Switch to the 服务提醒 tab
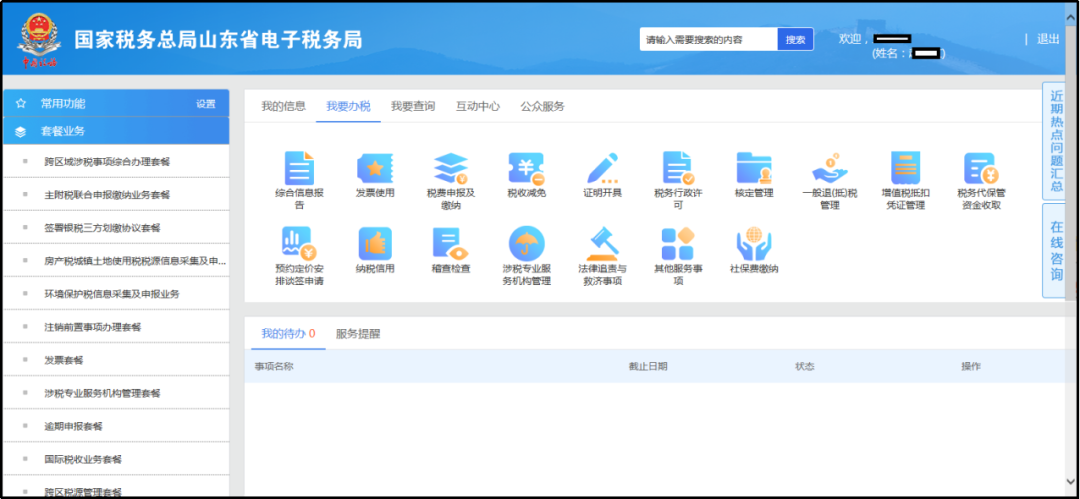 [358, 334]
